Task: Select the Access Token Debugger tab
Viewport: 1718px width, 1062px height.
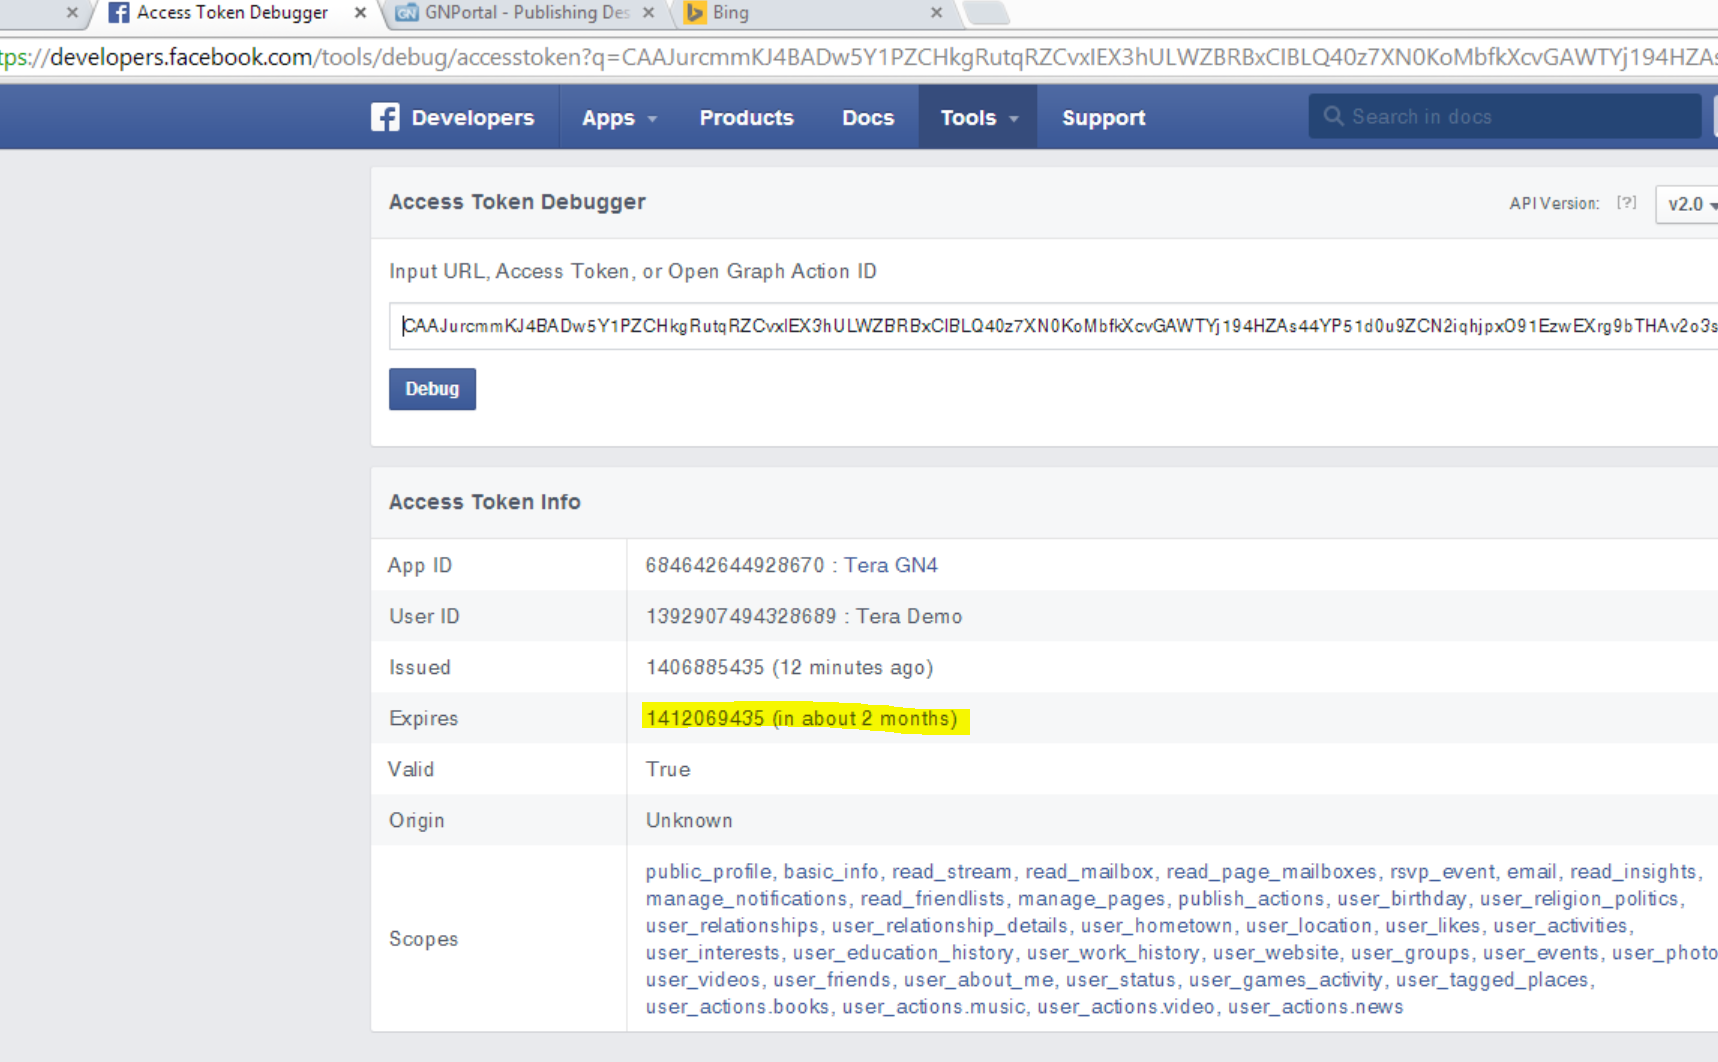Action: 232,13
